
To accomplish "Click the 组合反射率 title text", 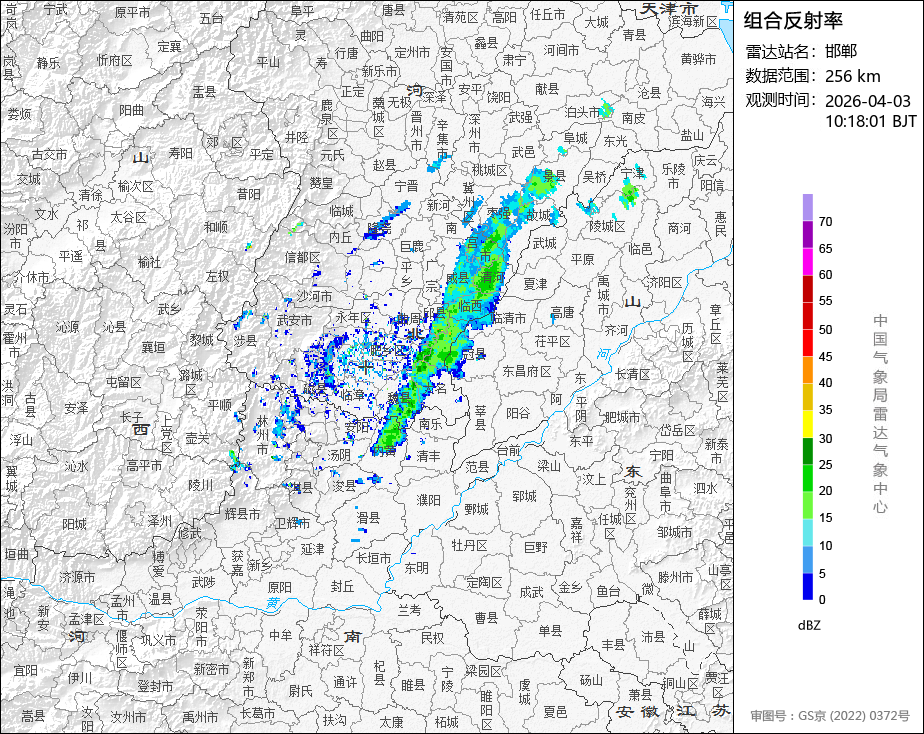I will click(x=793, y=21).
